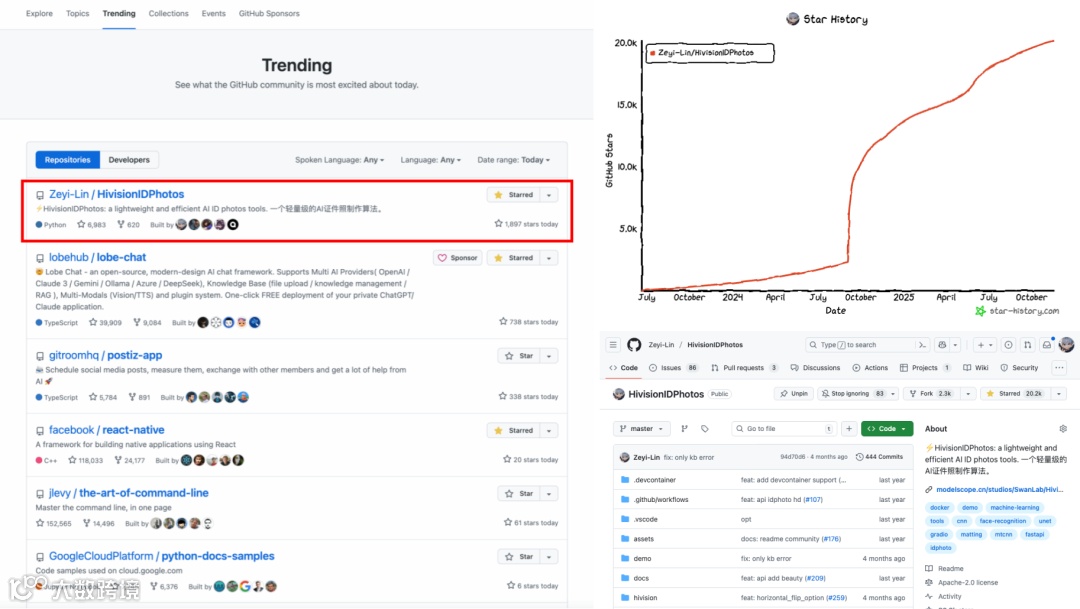Screen dimensions: 1080x609
Task: Expand star list arrow for lobe-chat row
Action: click(549, 258)
